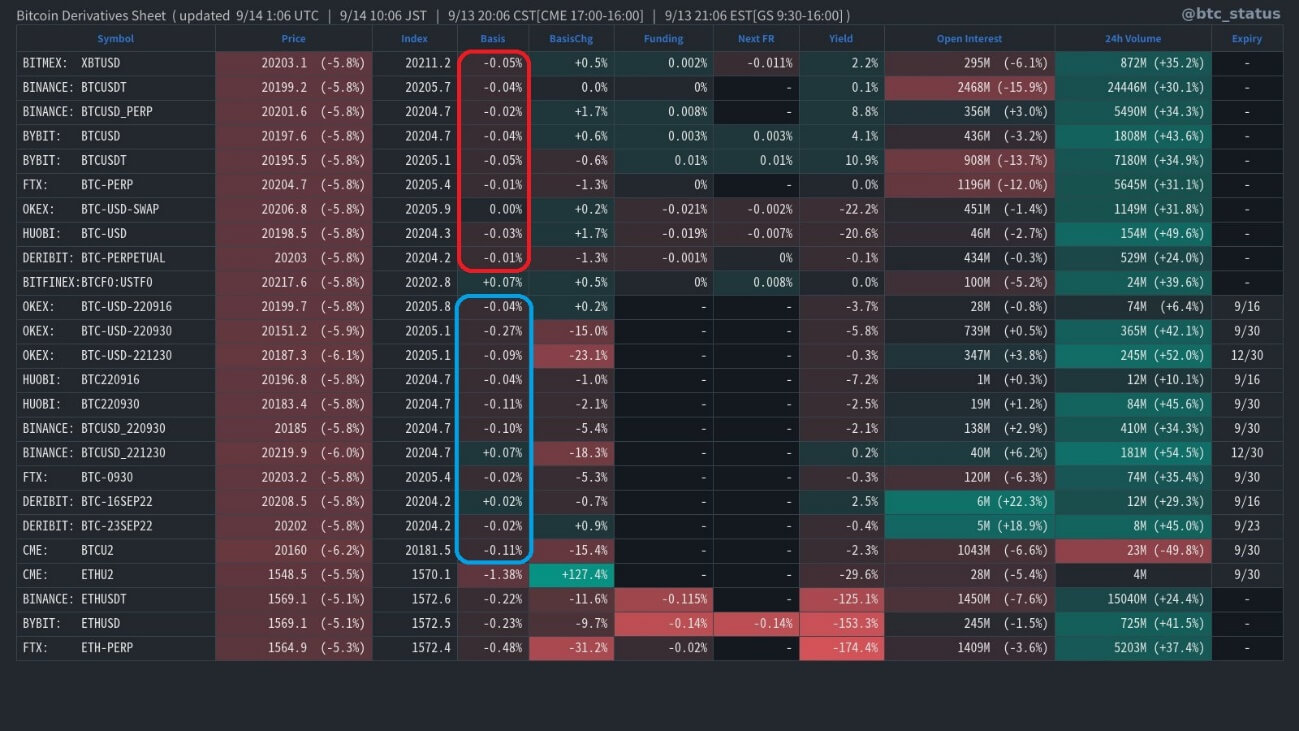Click the Symbol column header

(115, 39)
